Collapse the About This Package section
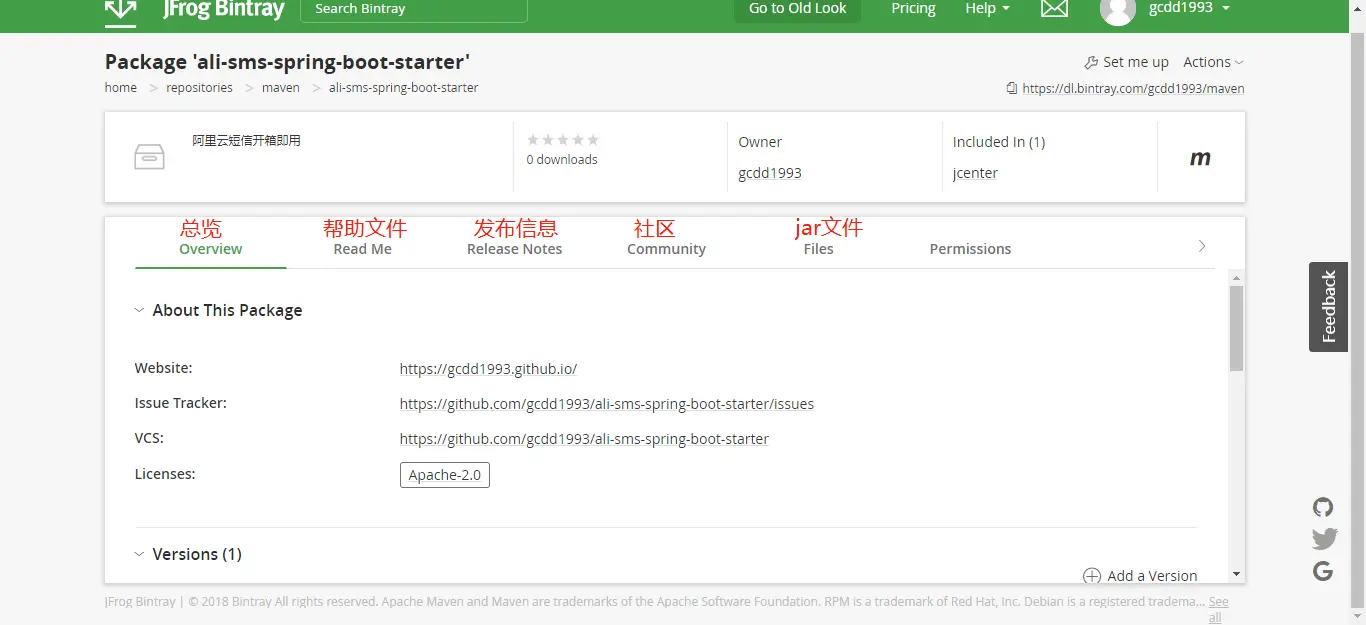 139,311
